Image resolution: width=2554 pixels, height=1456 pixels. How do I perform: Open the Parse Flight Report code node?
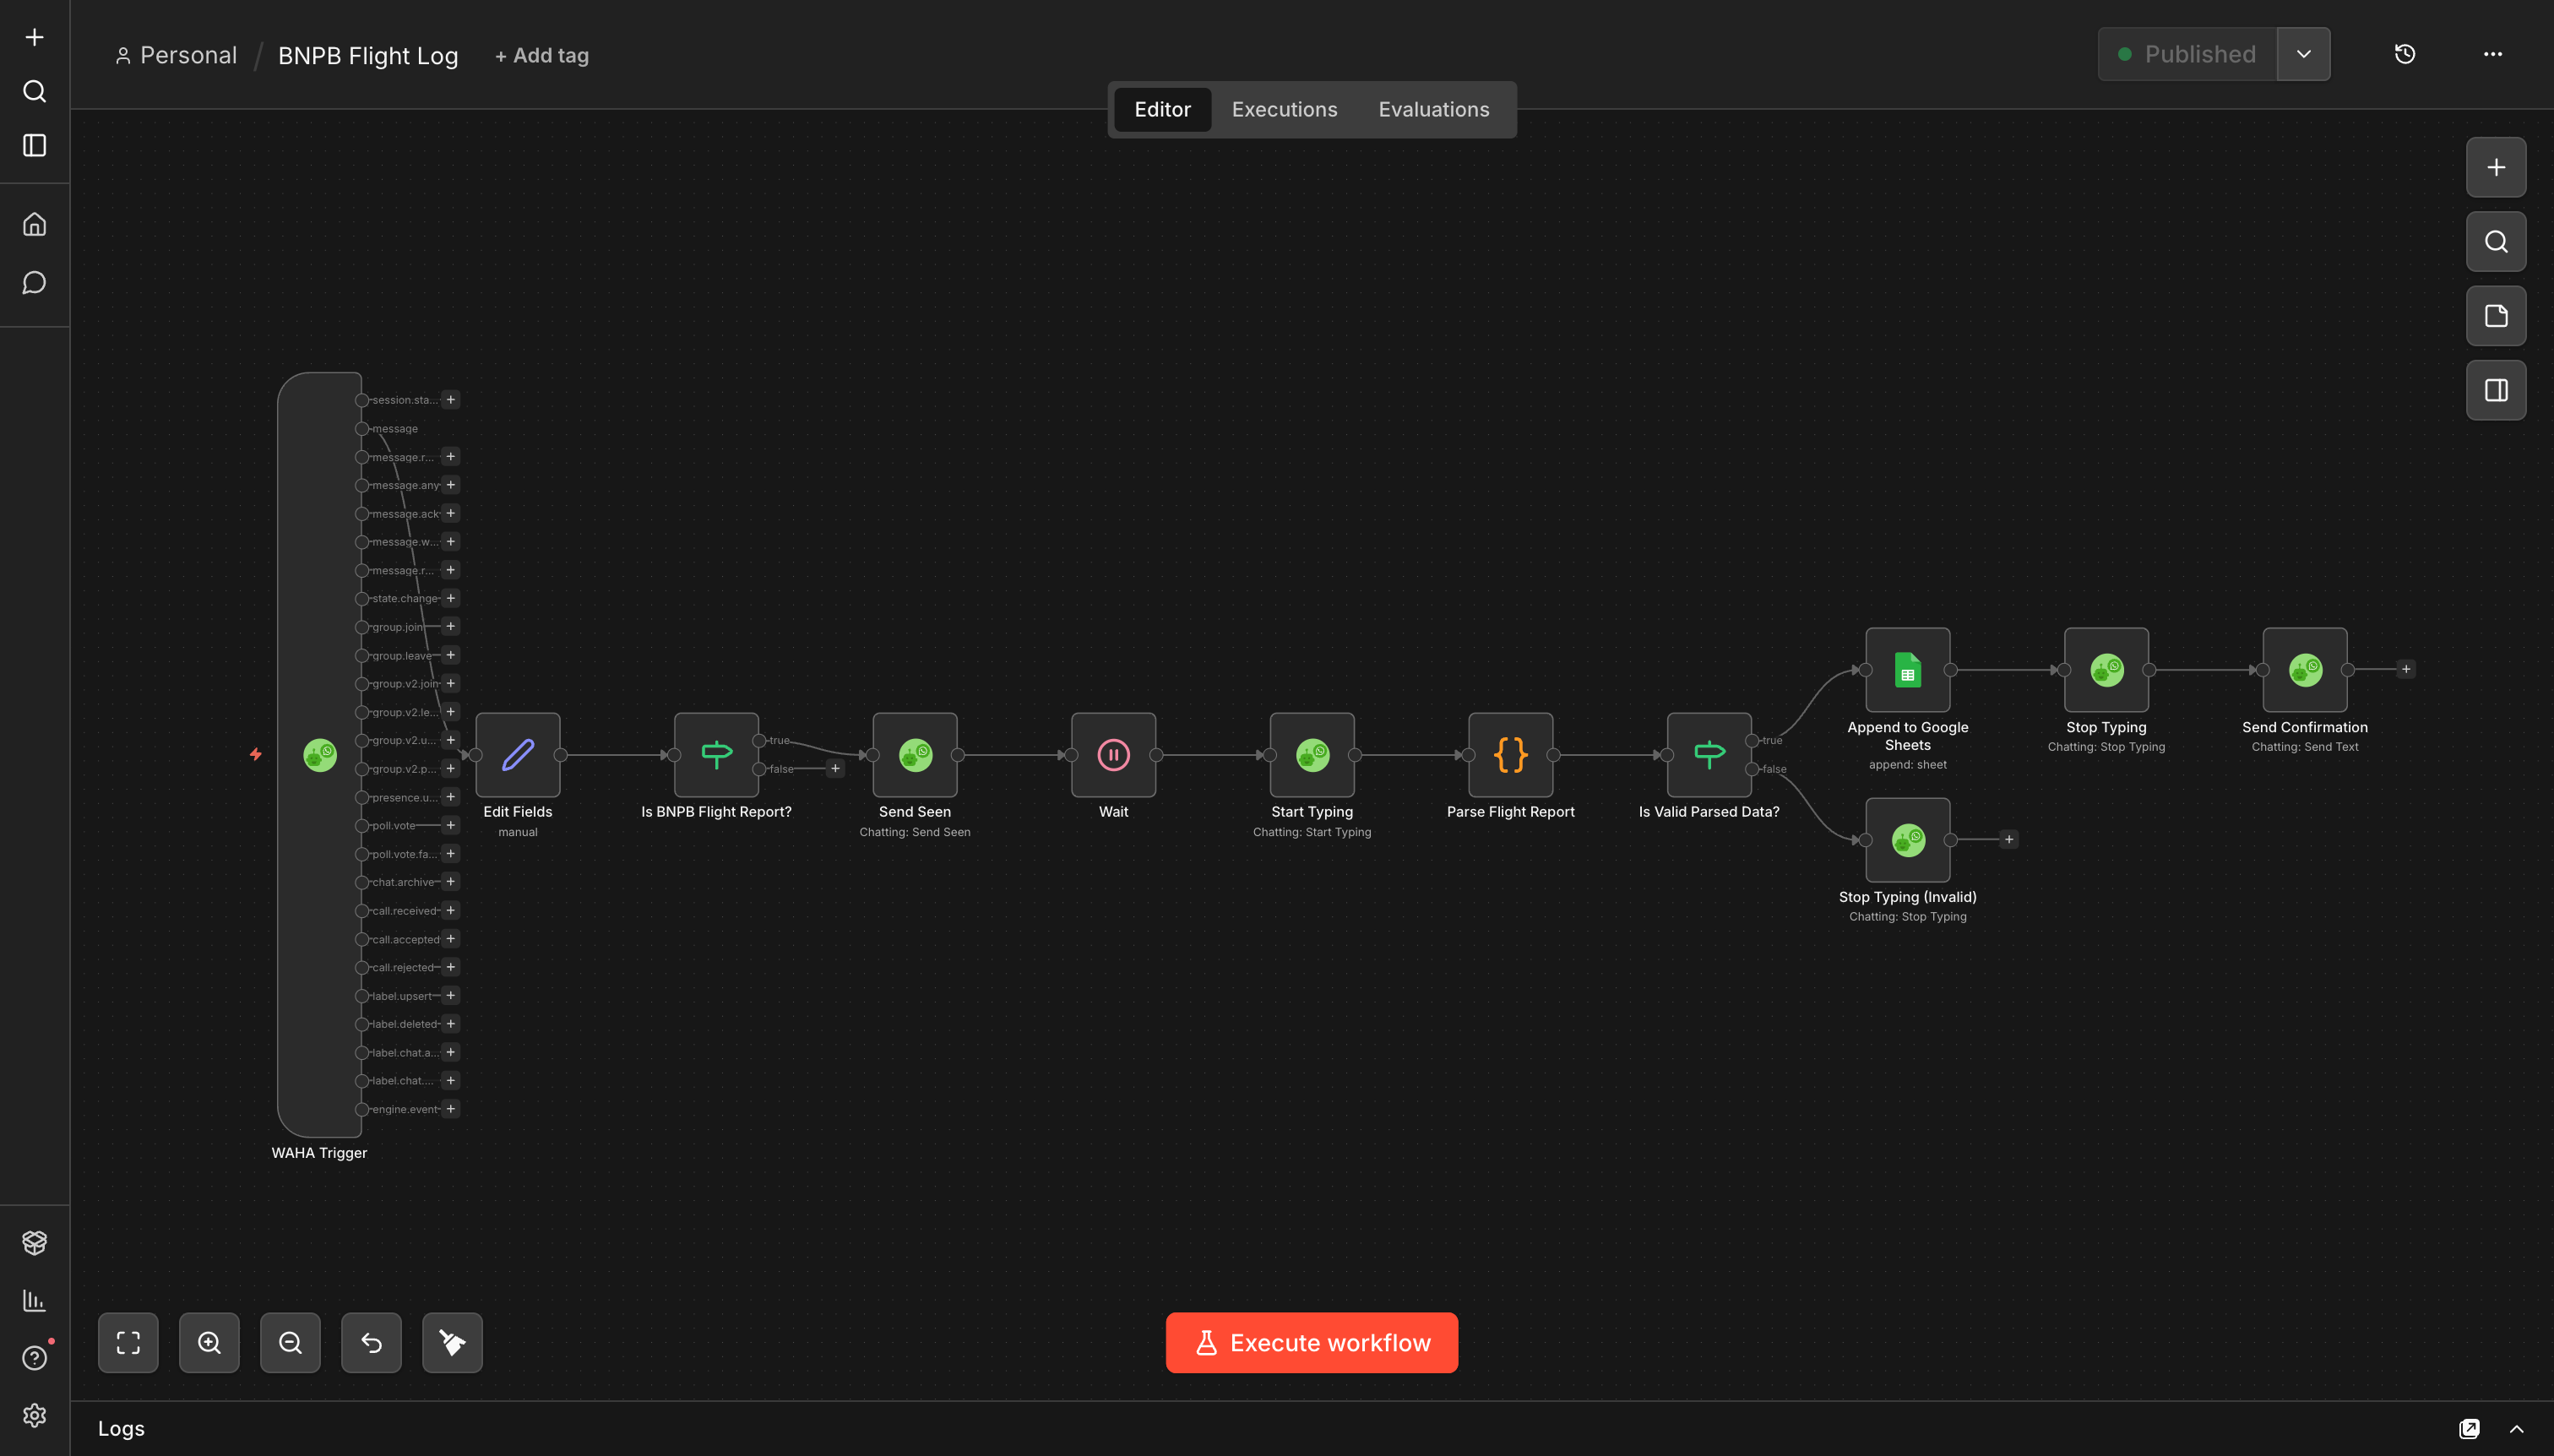point(1510,755)
